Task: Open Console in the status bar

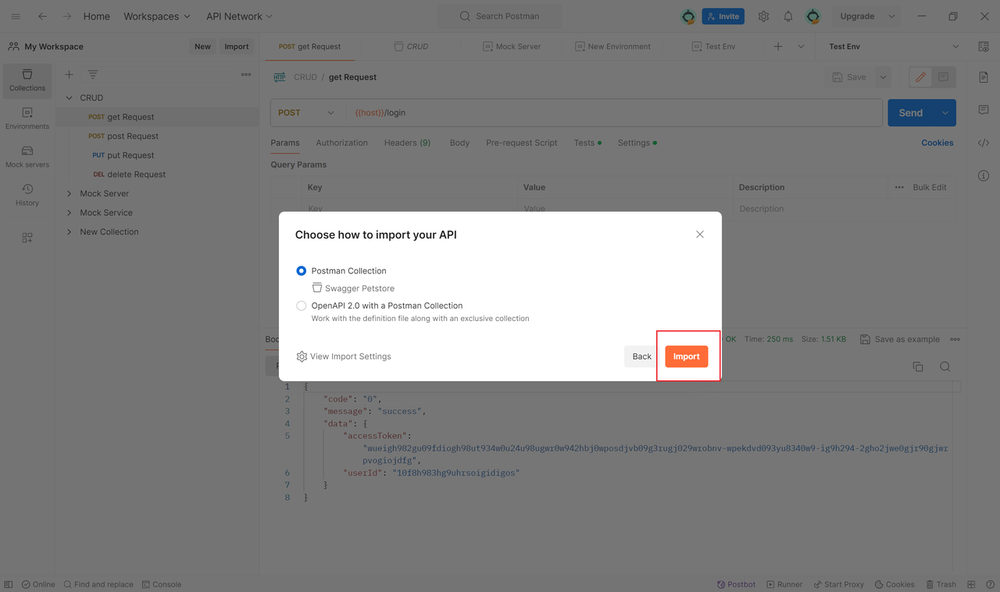Action: click(x=161, y=584)
